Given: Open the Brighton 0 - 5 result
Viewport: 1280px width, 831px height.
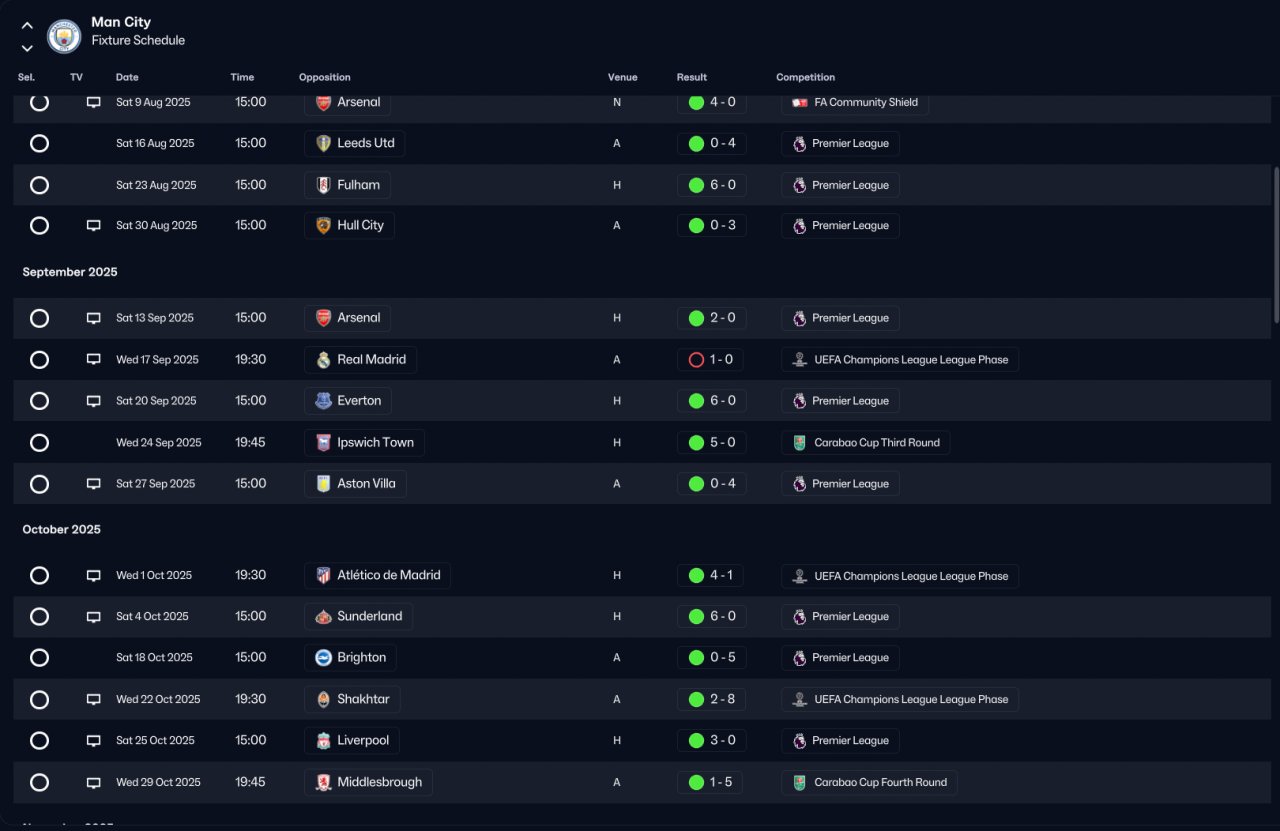Looking at the screenshot, I should 712,658.
